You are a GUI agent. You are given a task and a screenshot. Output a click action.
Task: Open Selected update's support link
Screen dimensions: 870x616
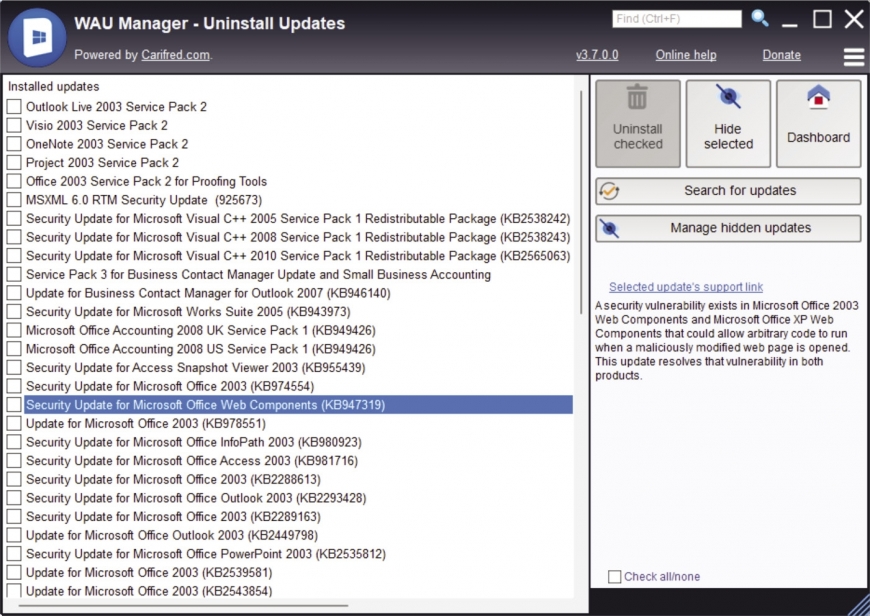click(x=686, y=287)
